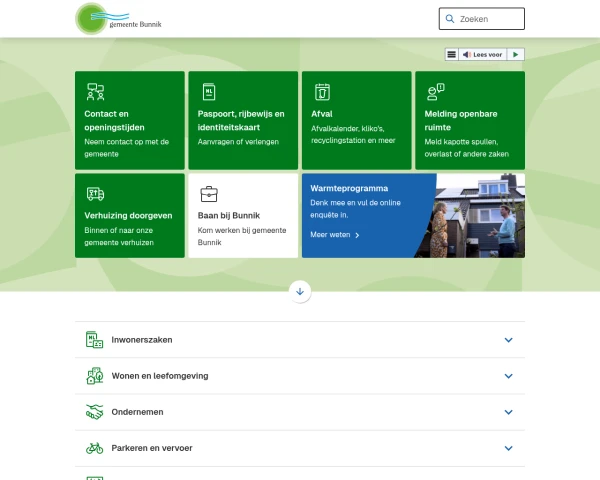Open Melding openbare ruimte heading

click(461, 121)
